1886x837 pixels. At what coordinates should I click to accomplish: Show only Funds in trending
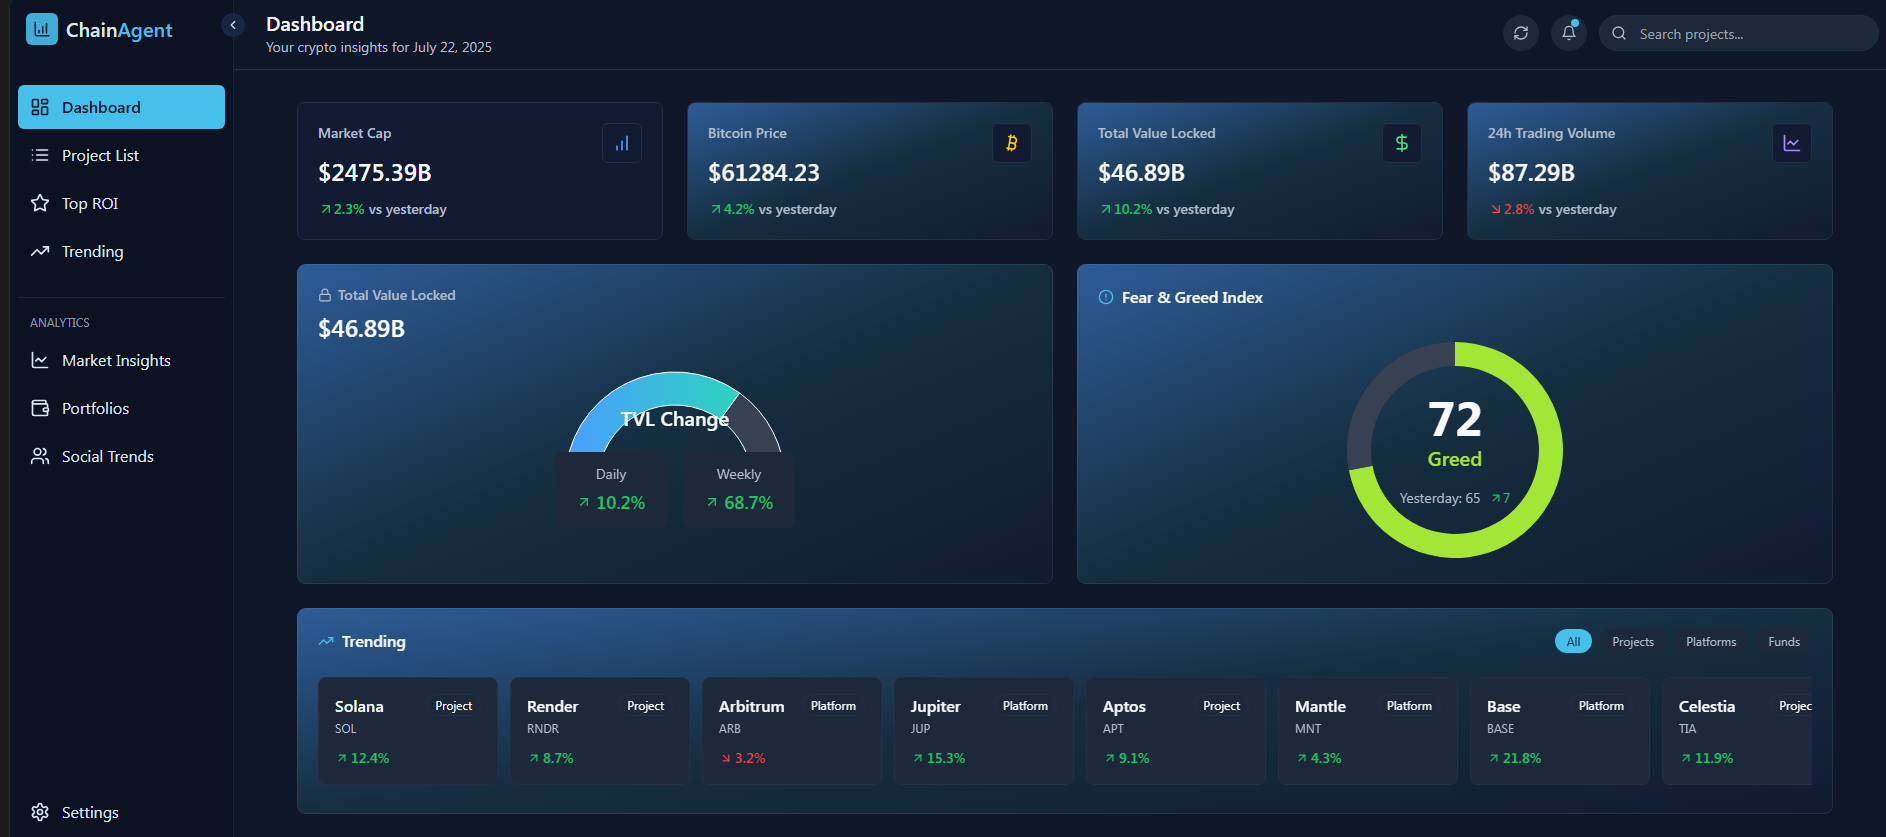pyautogui.click(x=1783, y=641)
